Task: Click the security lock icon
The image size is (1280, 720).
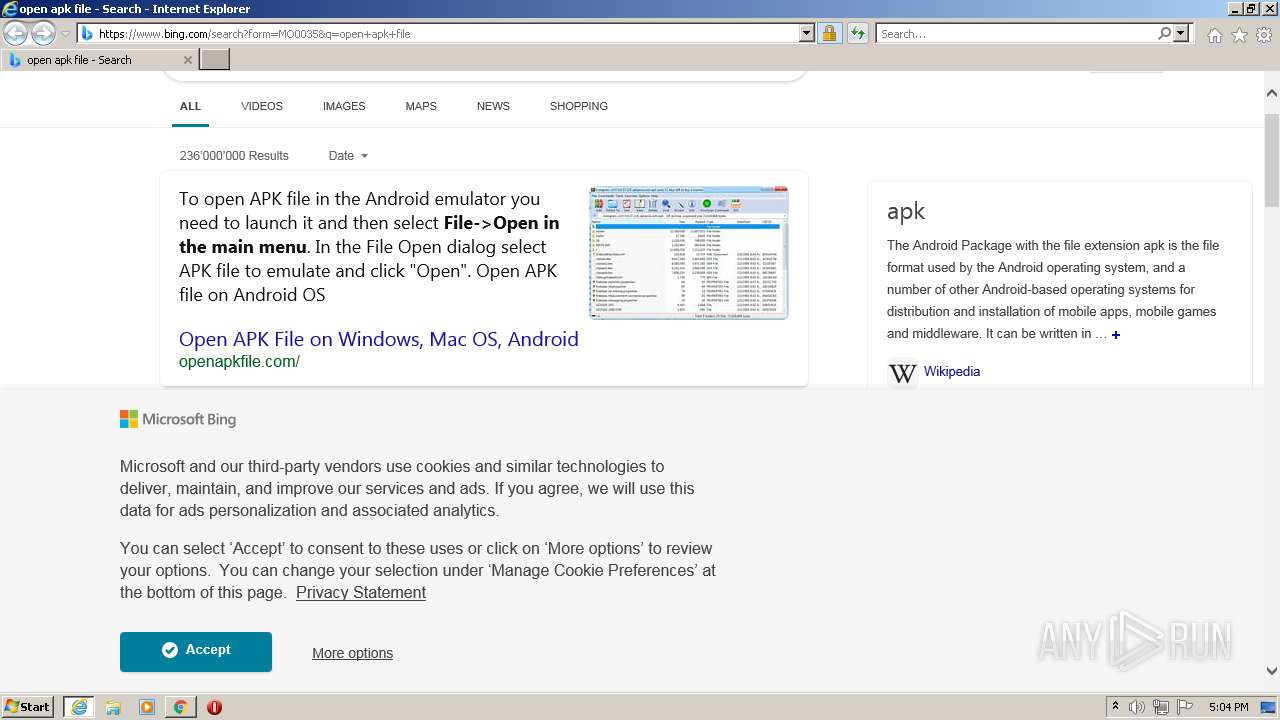Action: [x=829, y=34]
